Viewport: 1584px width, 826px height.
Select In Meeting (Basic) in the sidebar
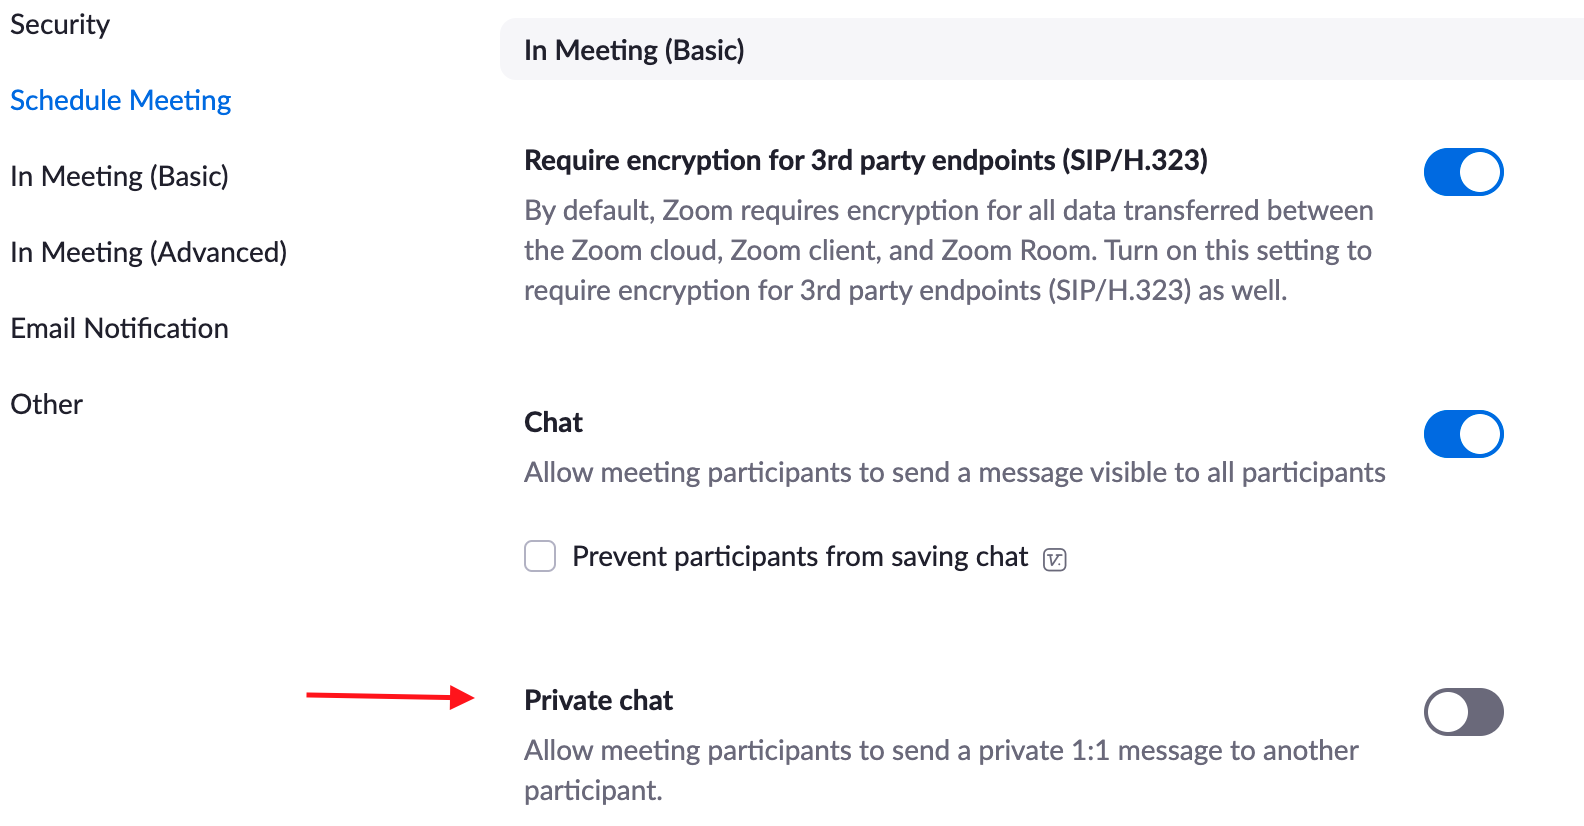point(119,176)
